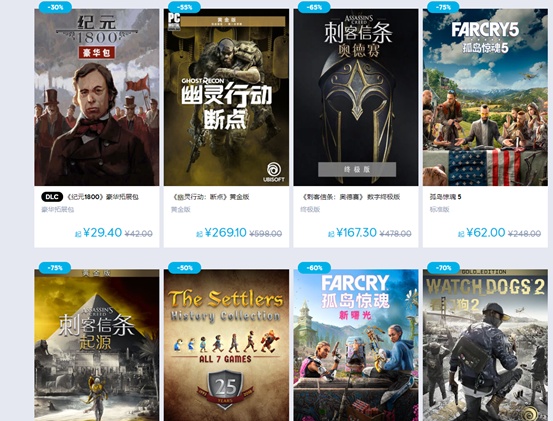Image resolution: width=553 pixels, height=421 pixels.
Task: Click the -50% badge on The Settlers
Action: (x=184, y=268)
